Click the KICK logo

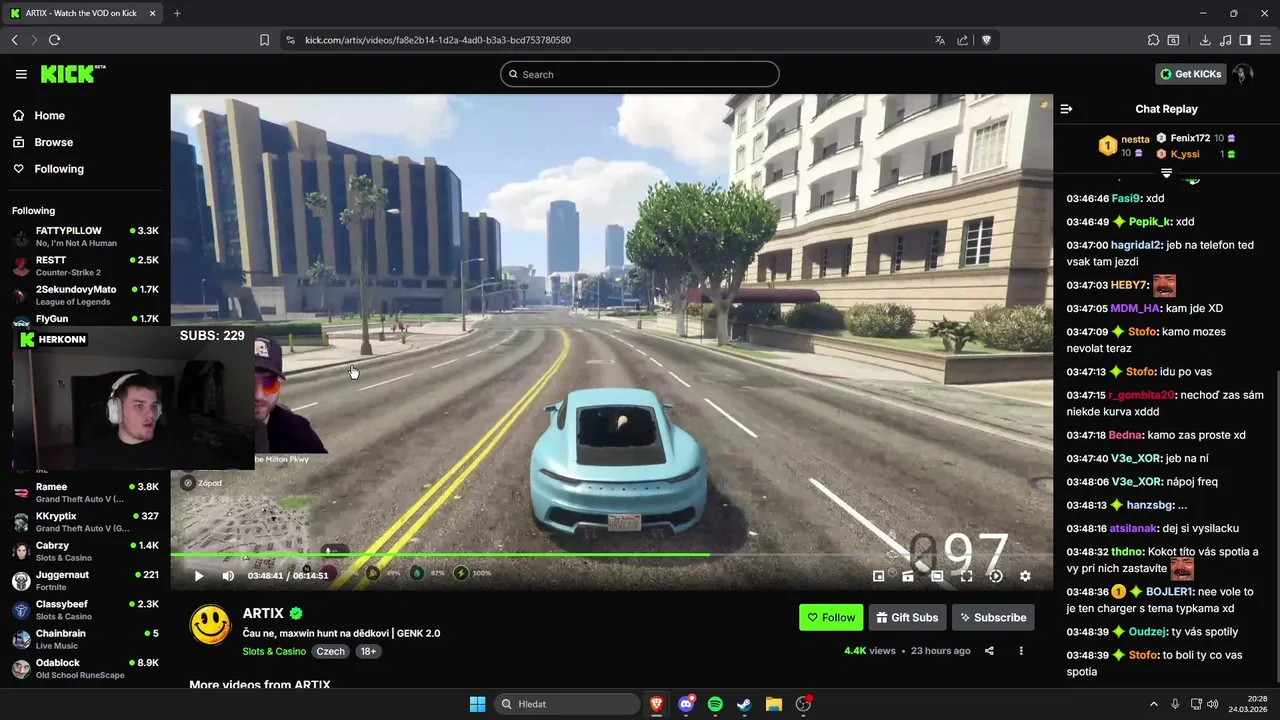(x=72, y=74)
